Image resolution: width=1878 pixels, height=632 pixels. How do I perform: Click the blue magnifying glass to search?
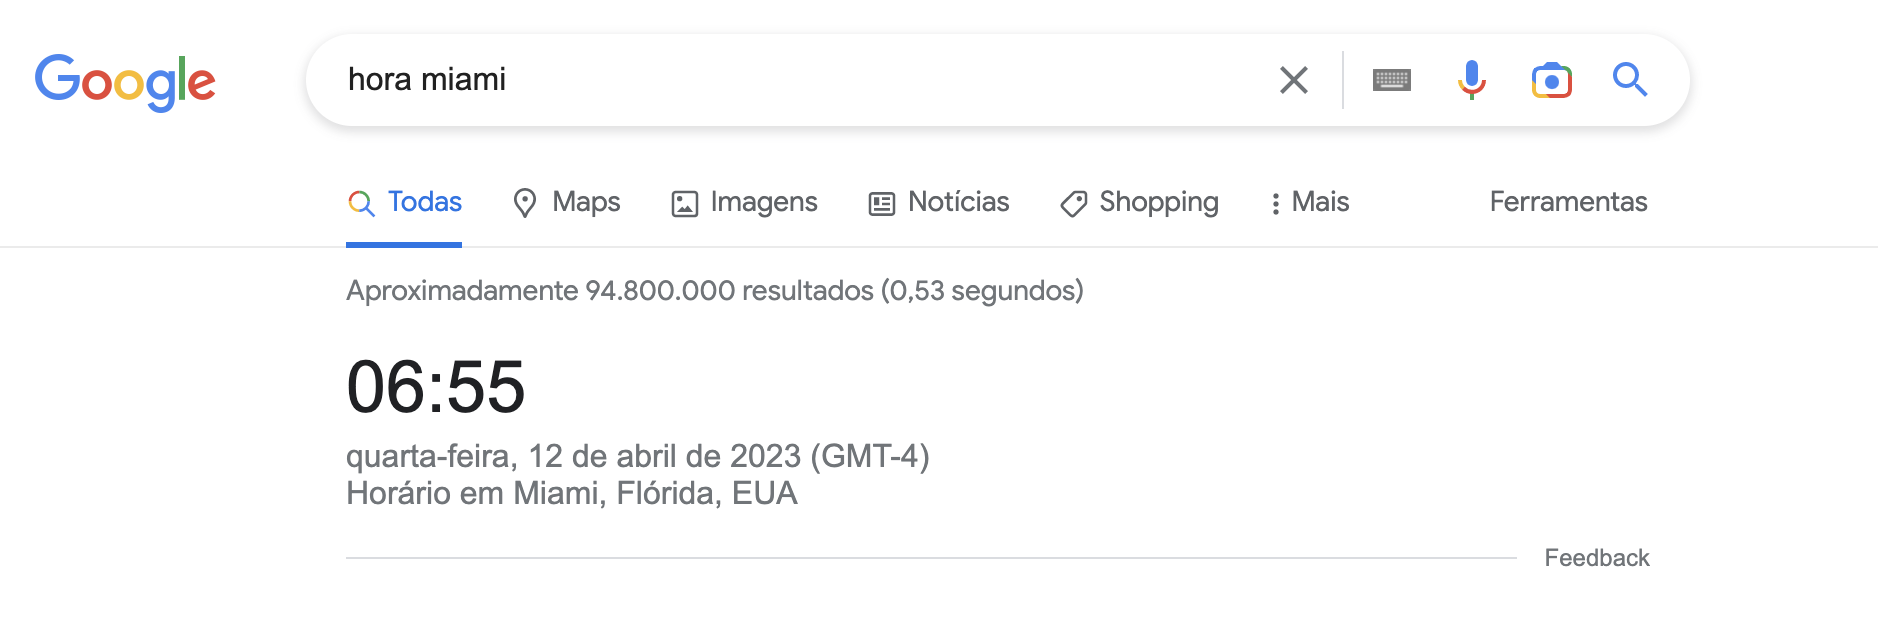point(1630,80)
